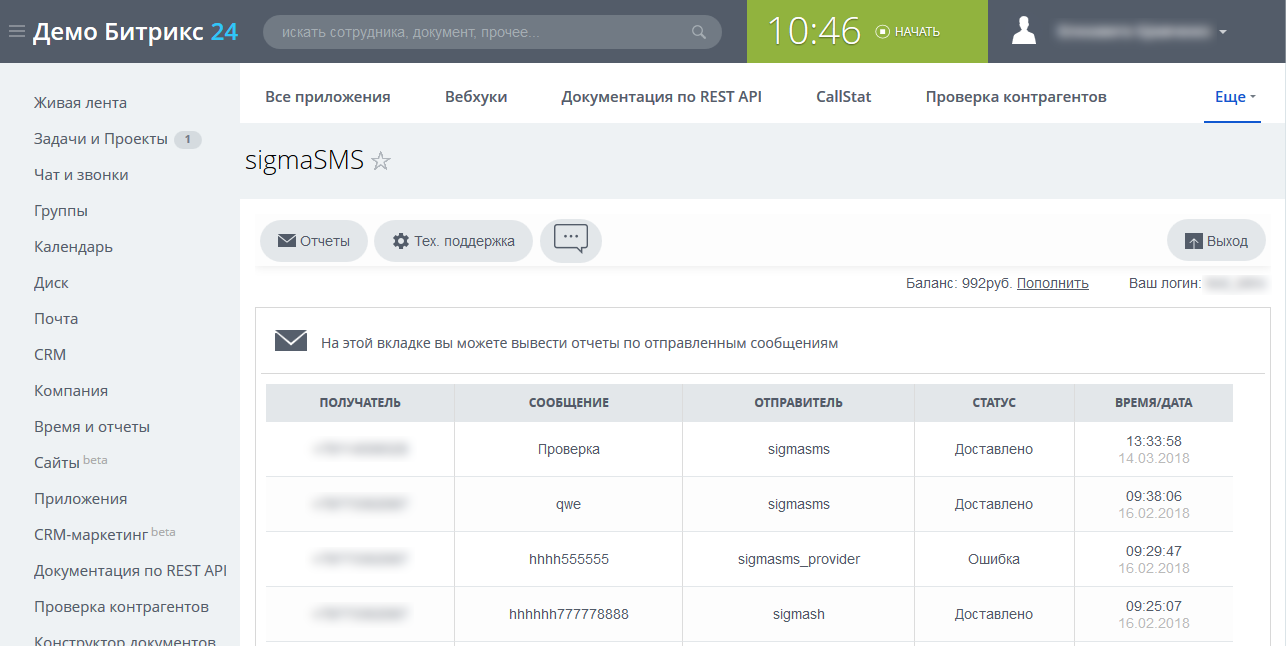Click the Выход logout button
Screen dimensions: 1286x646
point(1216,241)
